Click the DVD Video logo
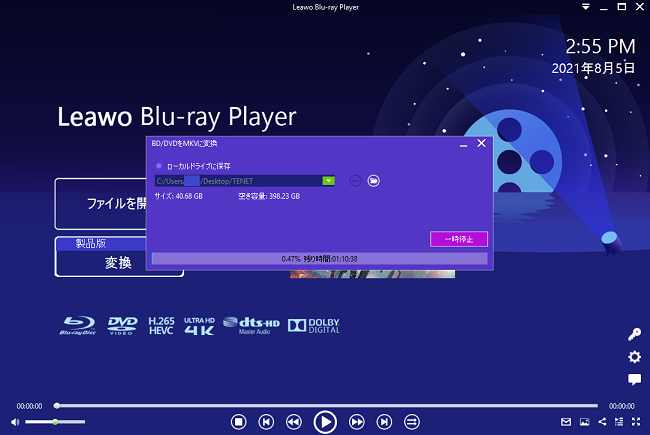This screenshot has height=435, width=650. click(x=122, y=326)
